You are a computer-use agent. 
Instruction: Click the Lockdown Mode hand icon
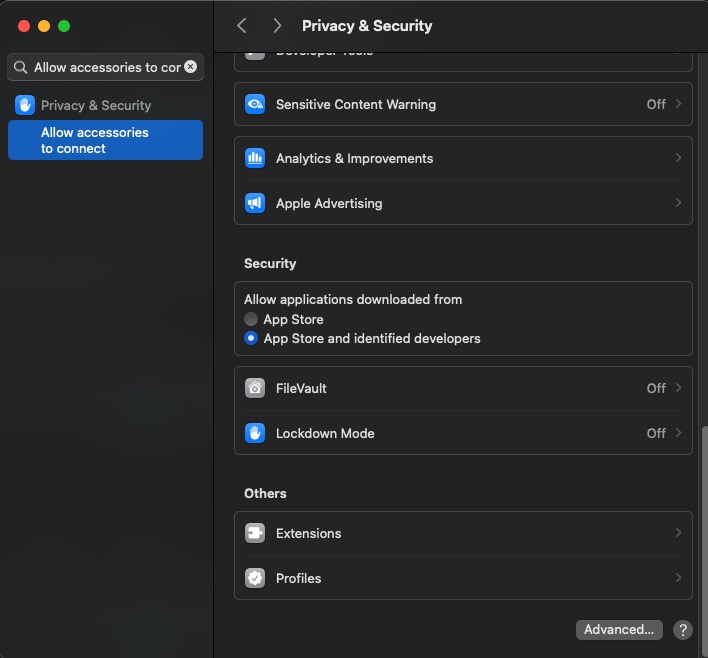point(255,433)
